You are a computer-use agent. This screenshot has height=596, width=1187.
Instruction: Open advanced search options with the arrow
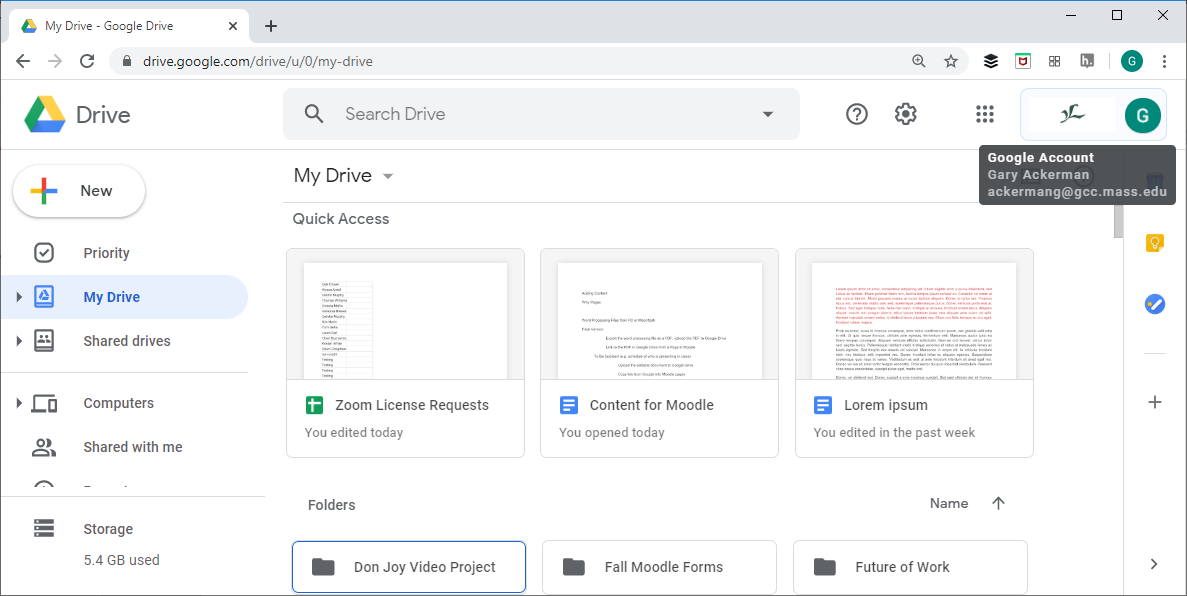coord(767,113)
